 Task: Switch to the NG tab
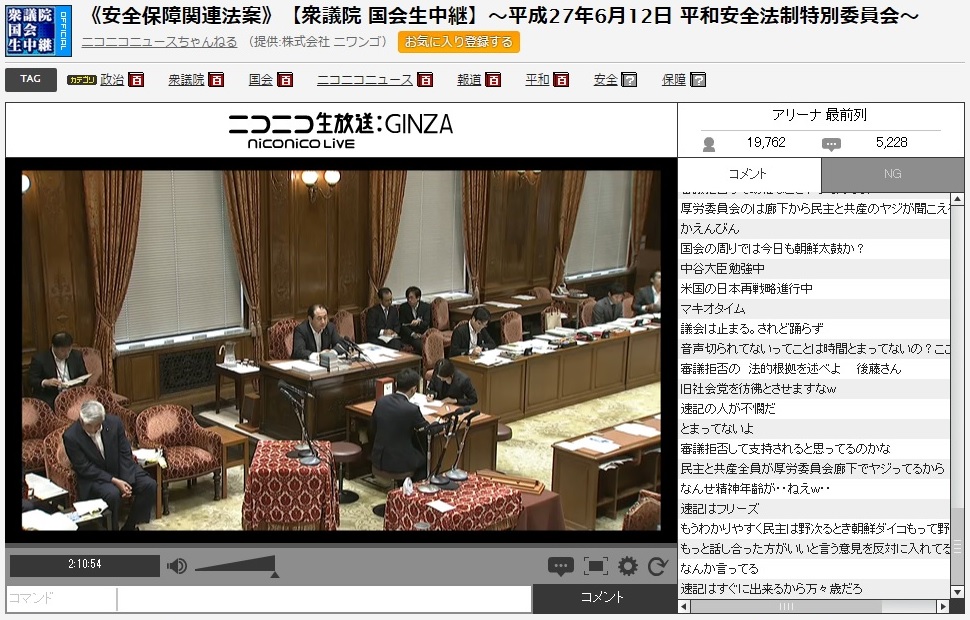point(892,174)
